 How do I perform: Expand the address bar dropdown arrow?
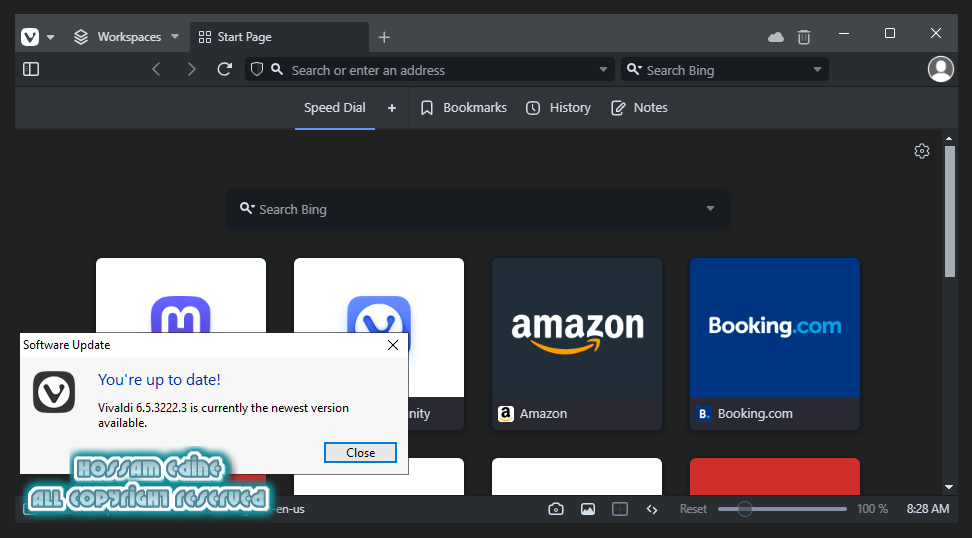[603, 69]
